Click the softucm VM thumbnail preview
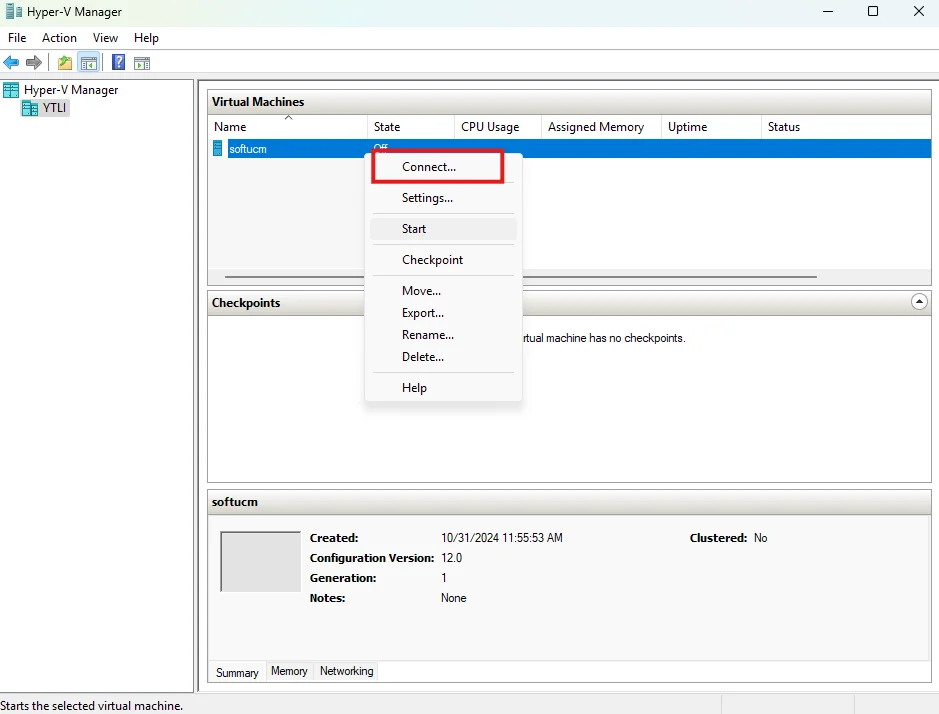This screenshot has width=939, height=714. (x=261, y=561)
